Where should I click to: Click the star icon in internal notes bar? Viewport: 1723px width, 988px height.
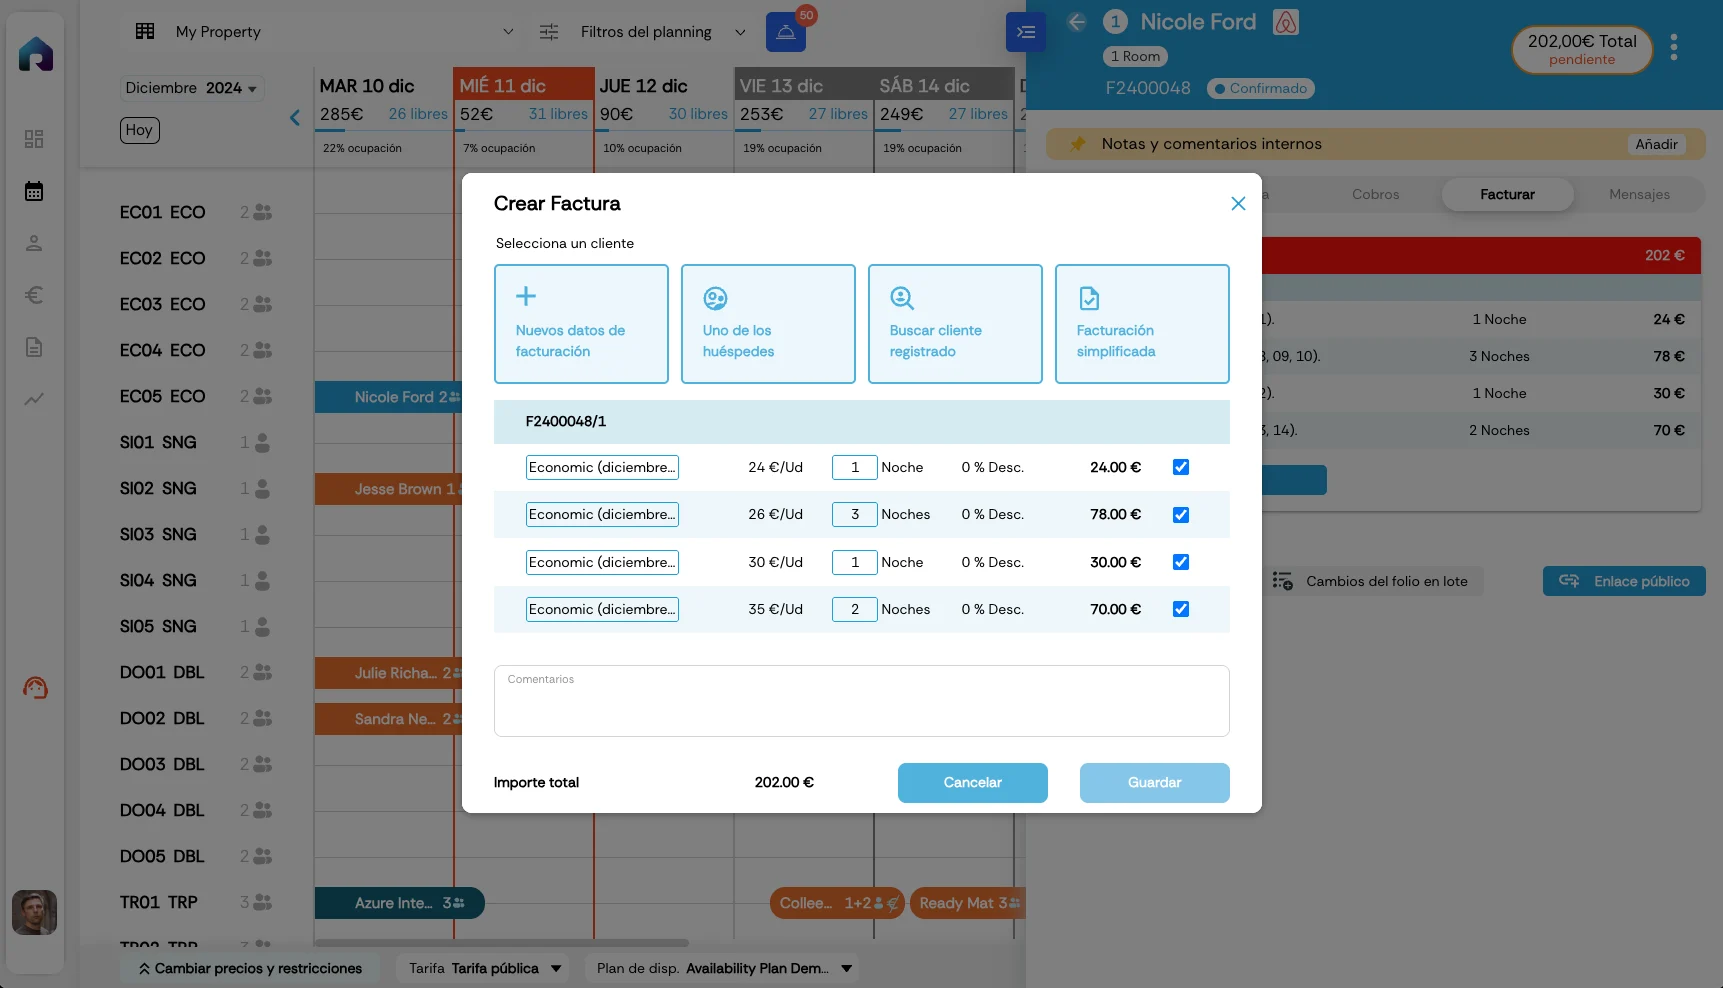[1078, 144]
